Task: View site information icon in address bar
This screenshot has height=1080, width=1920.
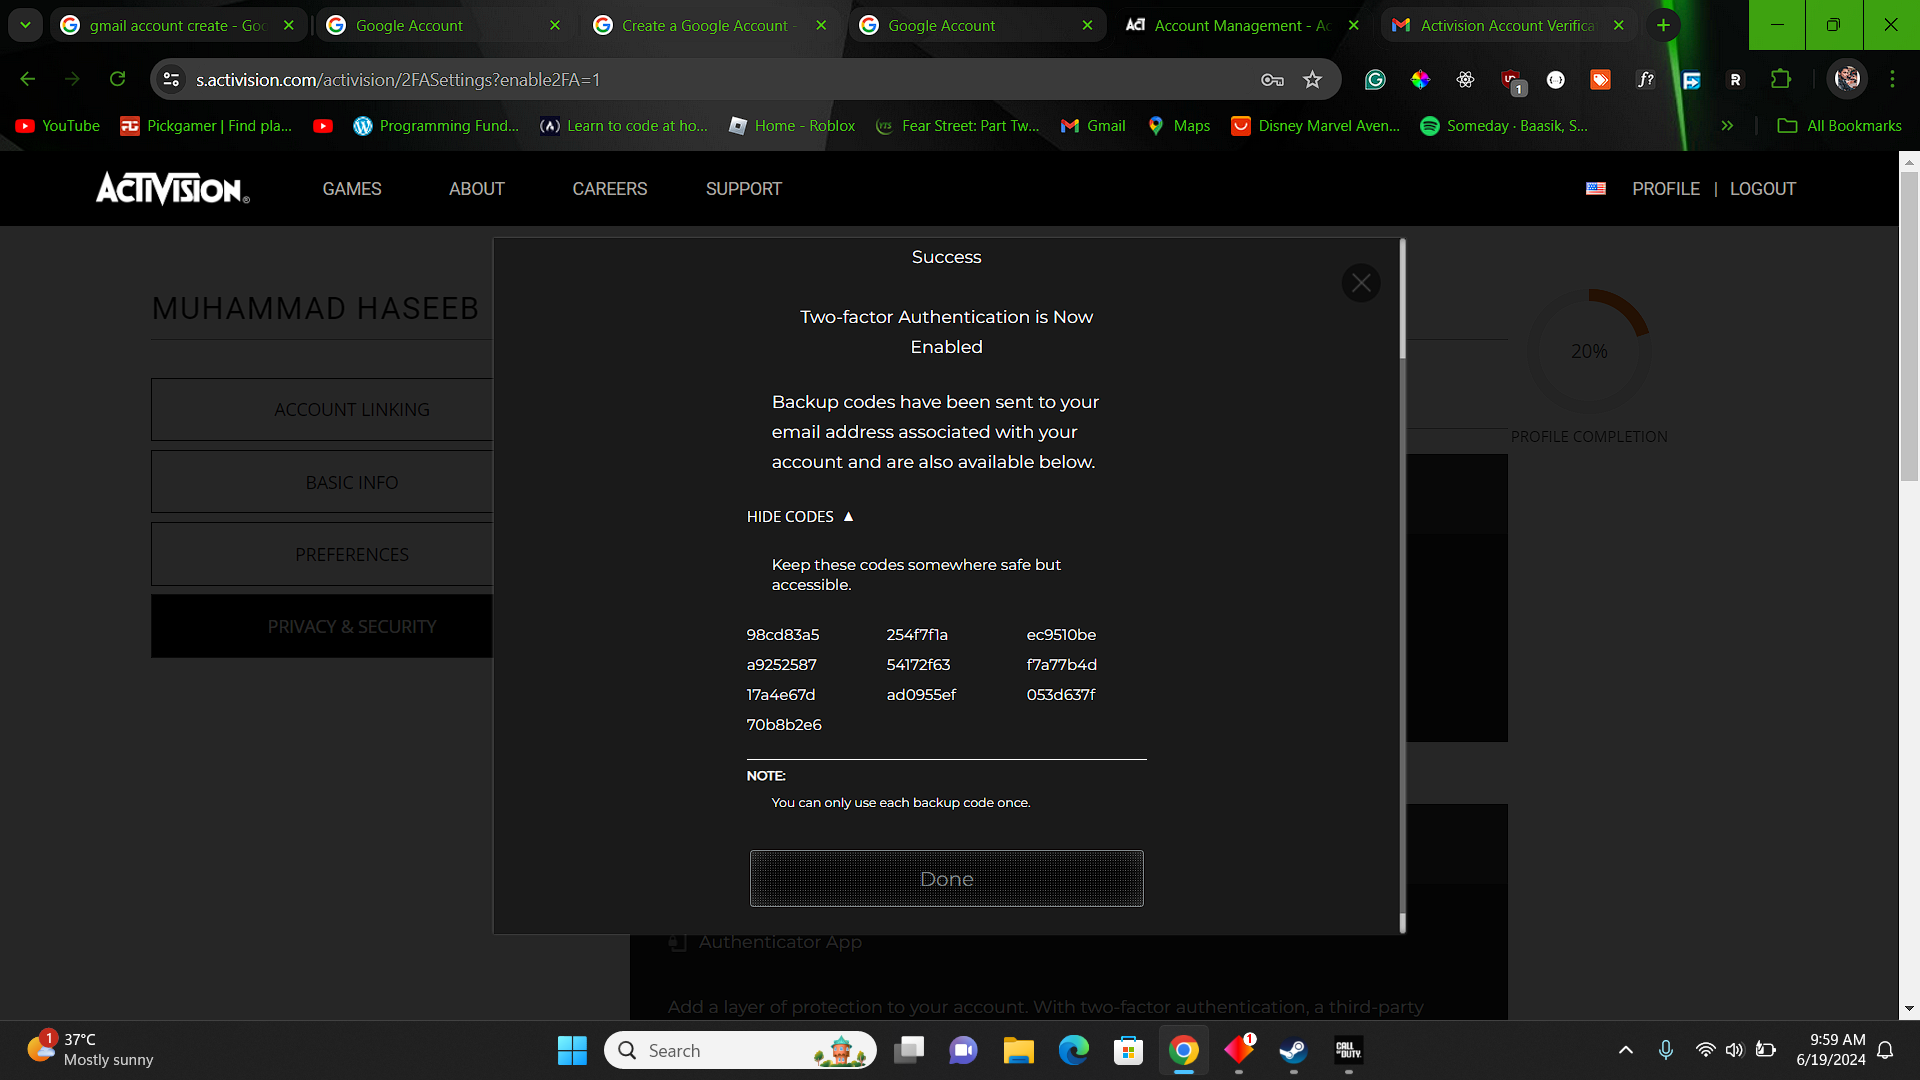Action: point(172,80)
